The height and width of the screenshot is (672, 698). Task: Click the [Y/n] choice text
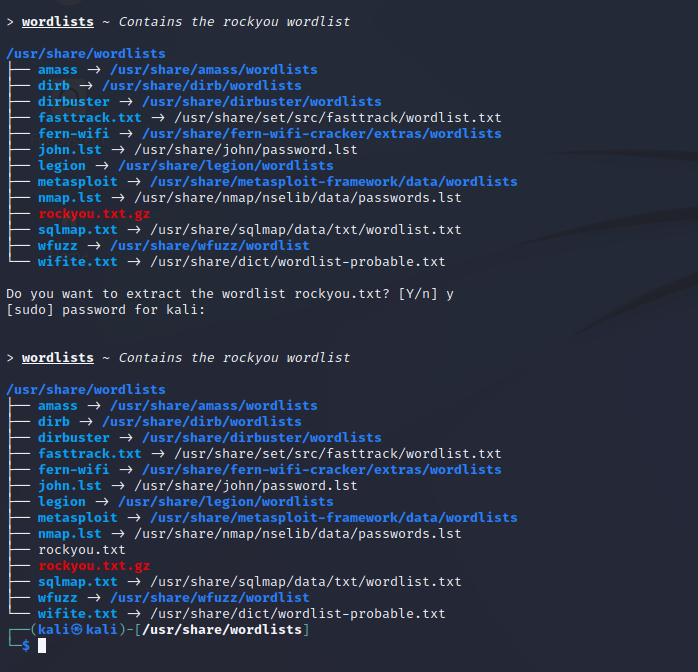coord(418,294)
